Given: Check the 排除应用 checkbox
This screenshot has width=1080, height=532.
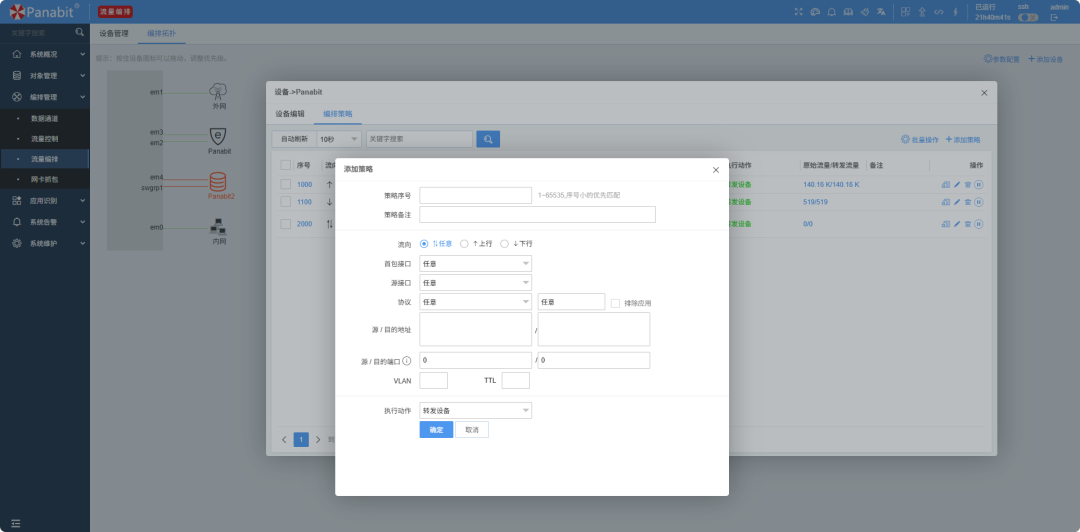Looking at the screenshot, I should [x=616, y=303].
